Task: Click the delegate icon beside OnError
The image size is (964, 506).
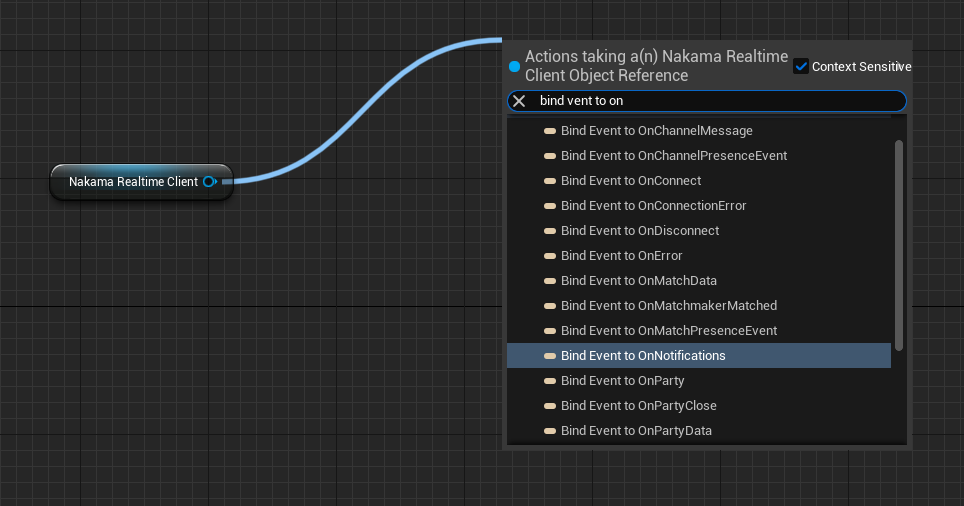Action: pyautogui.click(x=549, y=256)
